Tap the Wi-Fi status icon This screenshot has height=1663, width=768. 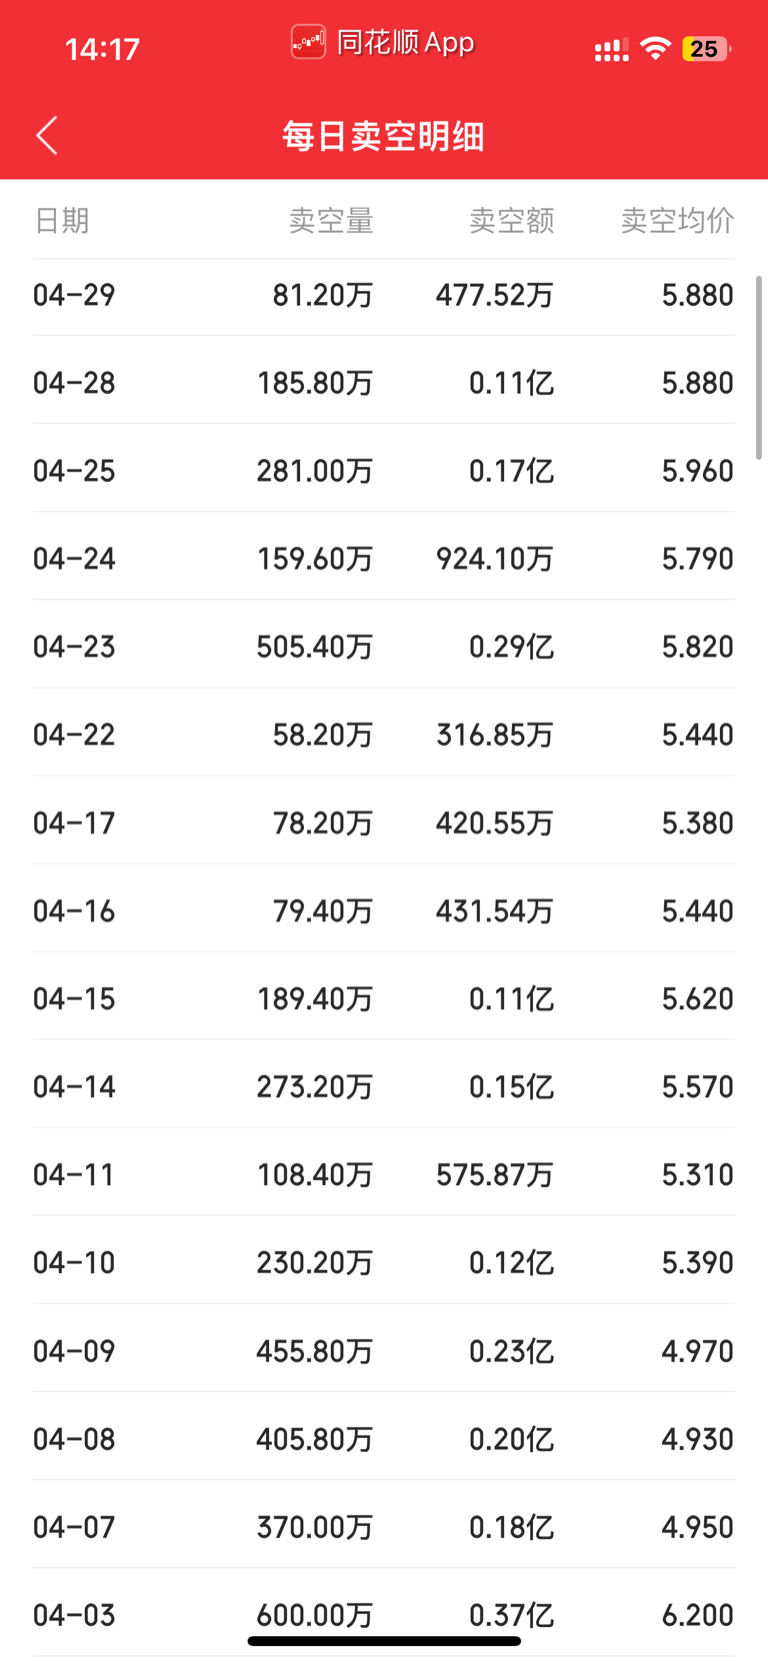click(656, 48)
